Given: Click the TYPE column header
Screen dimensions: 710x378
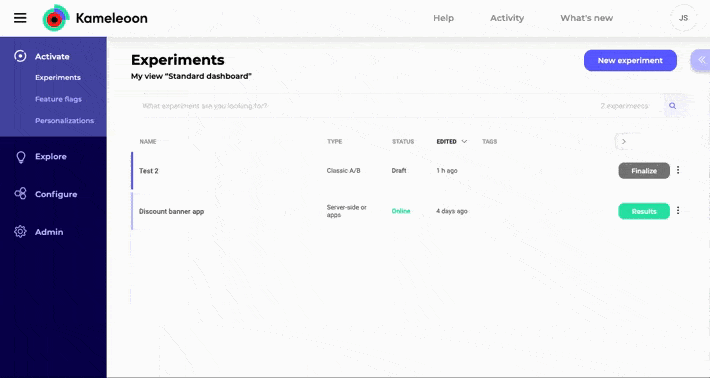Looking at the screenshot, I should pyautogui.click(x=335, y=142).
